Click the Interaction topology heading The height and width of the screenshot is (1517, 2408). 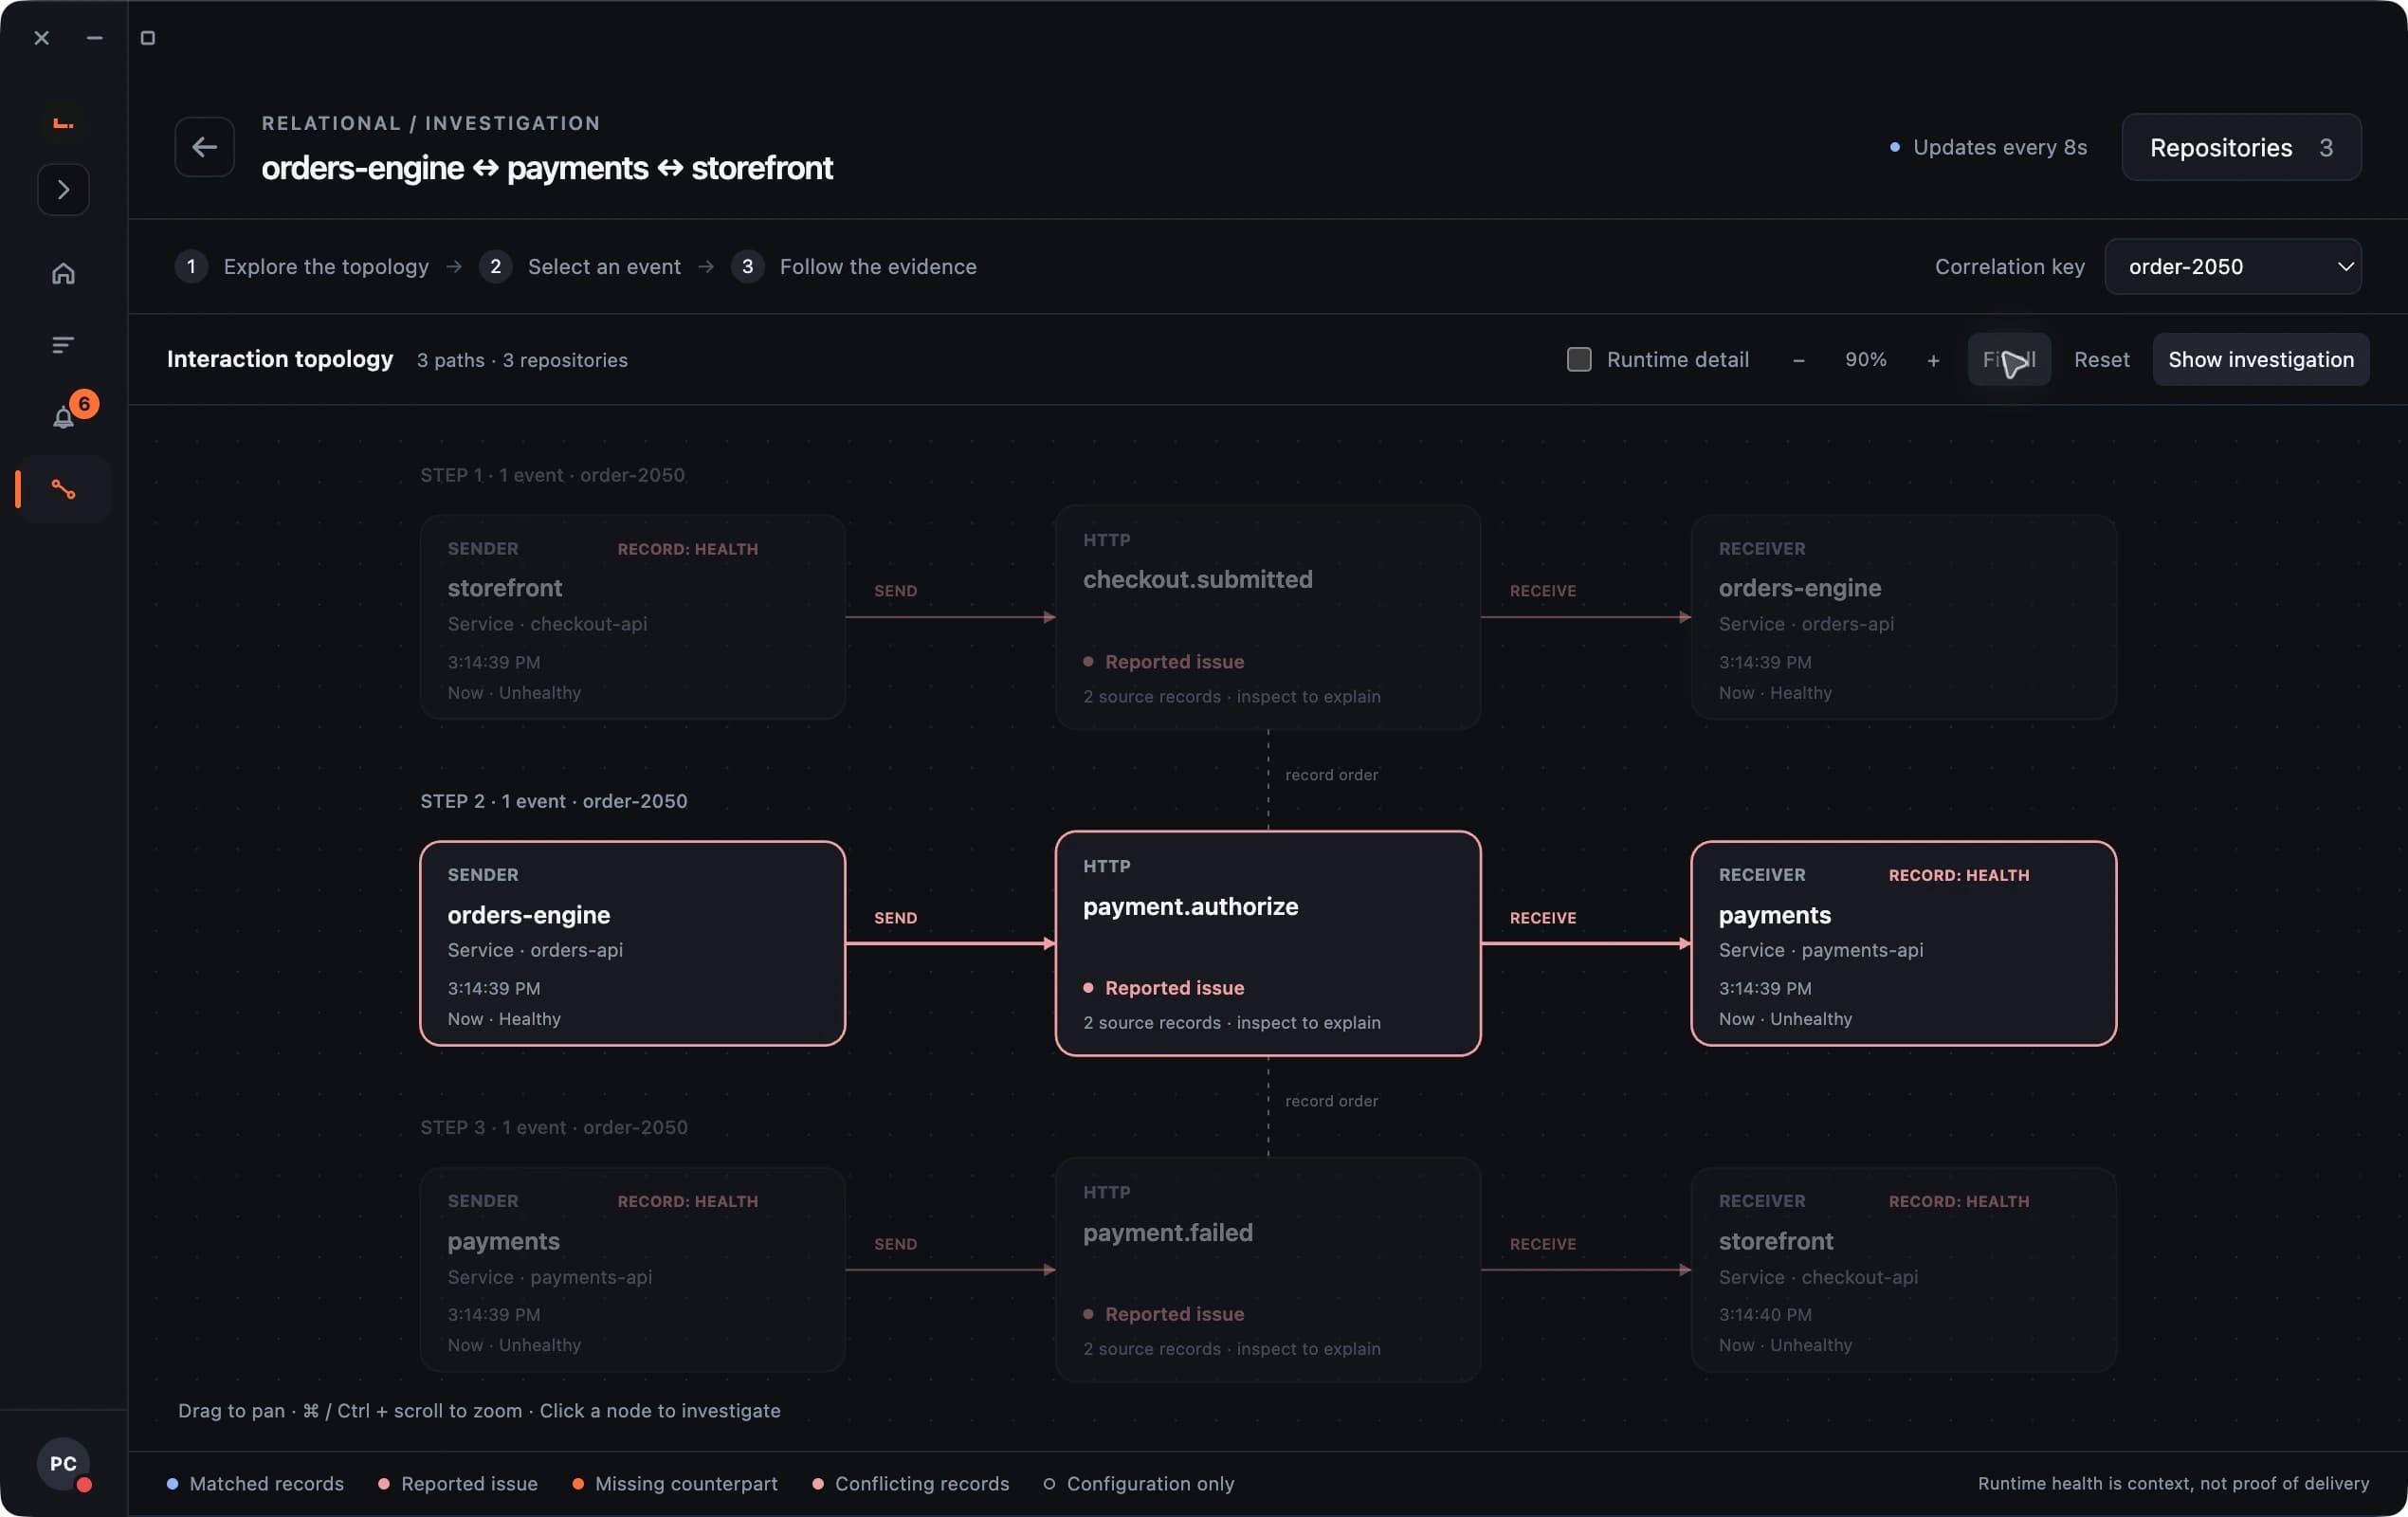(280, 359)
